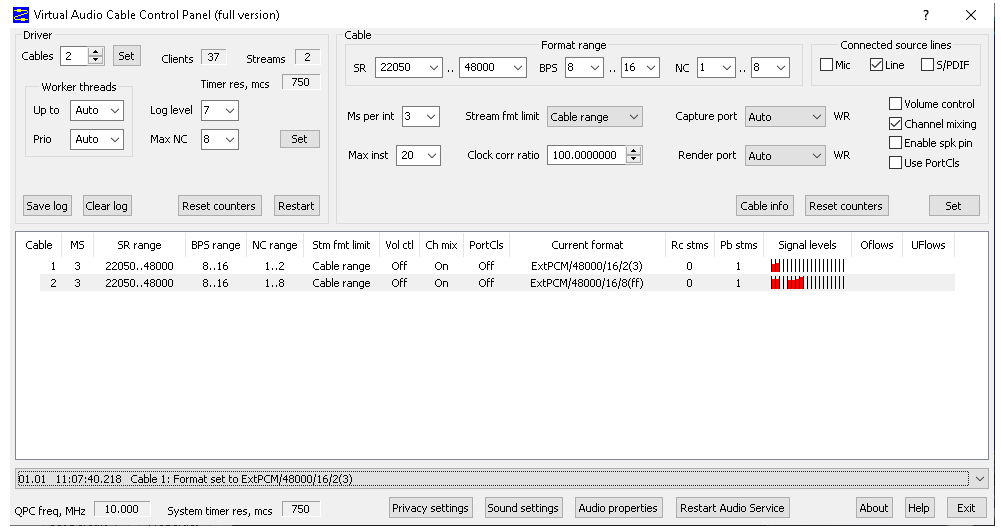This screenshot has width=1001, height=532.
Task: Click the Cables number input field
Action: pos(74,56)
